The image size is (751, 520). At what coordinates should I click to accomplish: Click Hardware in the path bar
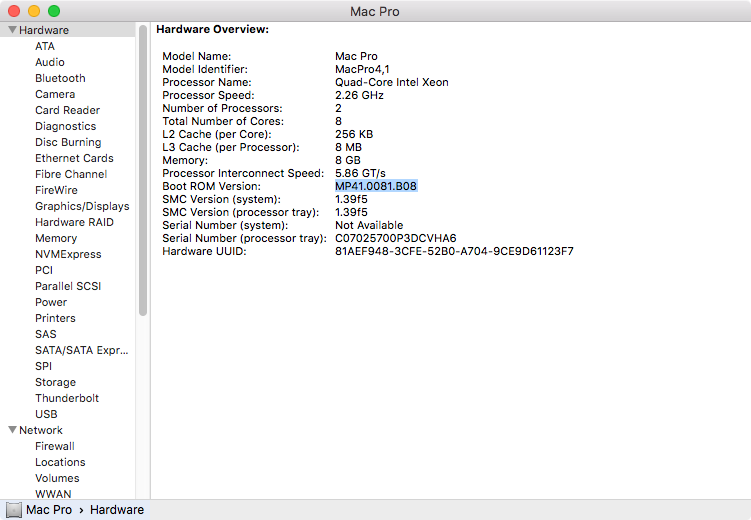click(x=117, y=510)
